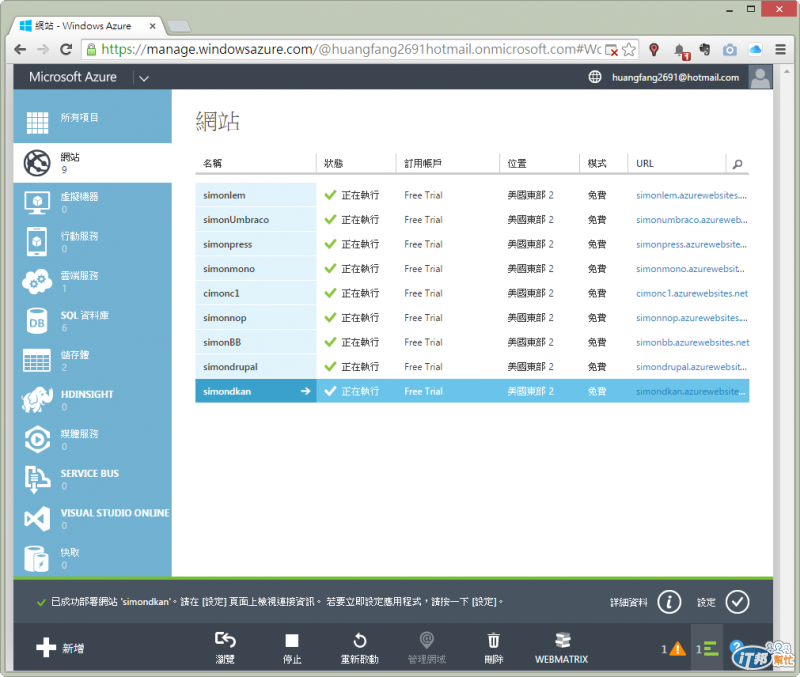Bookmark page with the star icon
Screen dimensions: 800x677
click(629, 49)
